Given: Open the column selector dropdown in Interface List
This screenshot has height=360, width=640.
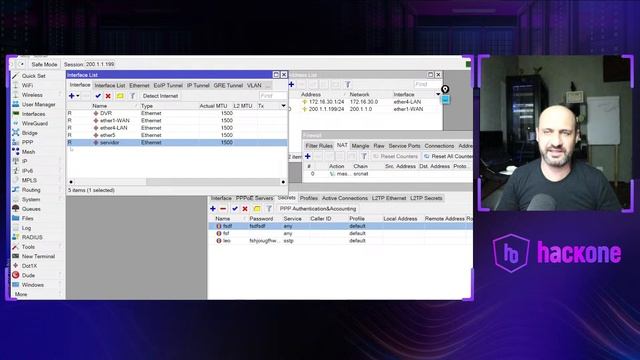Looking at the screenshot, I should [283, 106].
